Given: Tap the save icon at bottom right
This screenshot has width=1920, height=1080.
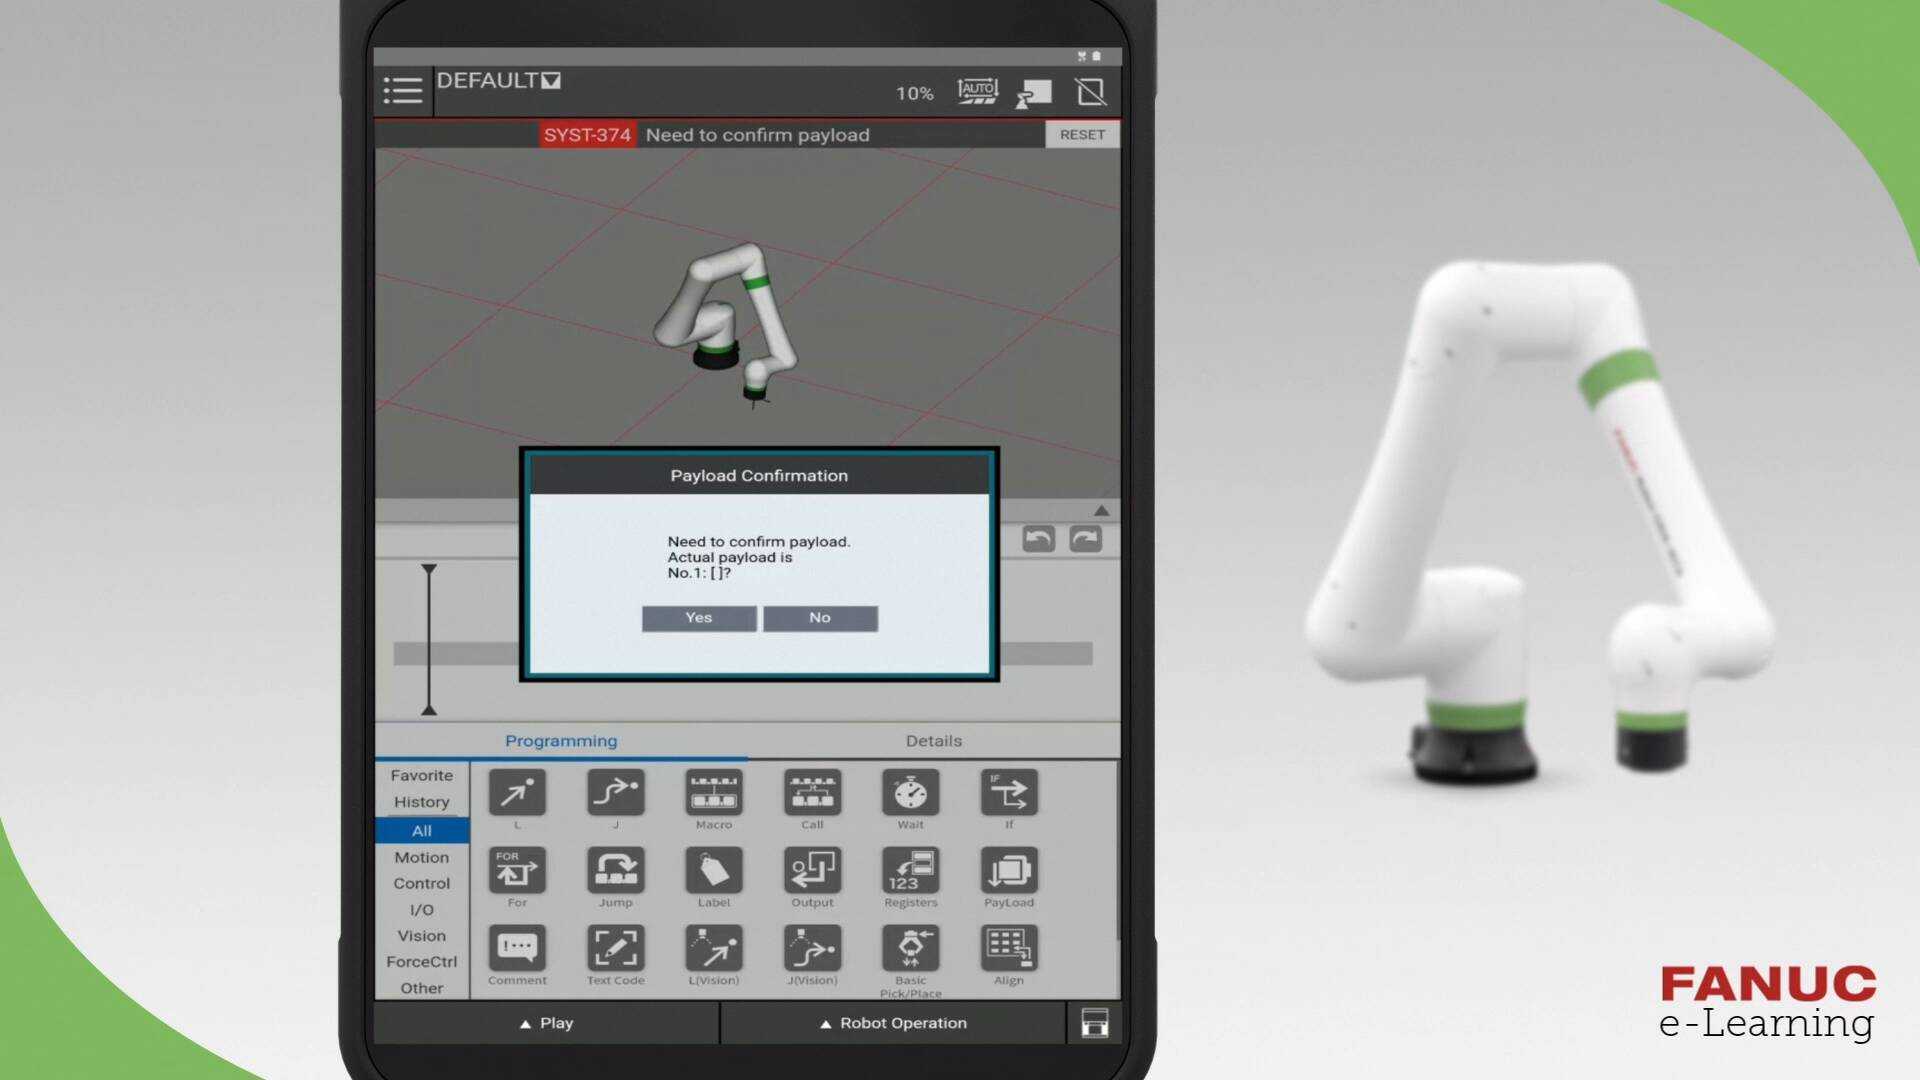Looking at the screenshot, I should tap(1094, 1023).
